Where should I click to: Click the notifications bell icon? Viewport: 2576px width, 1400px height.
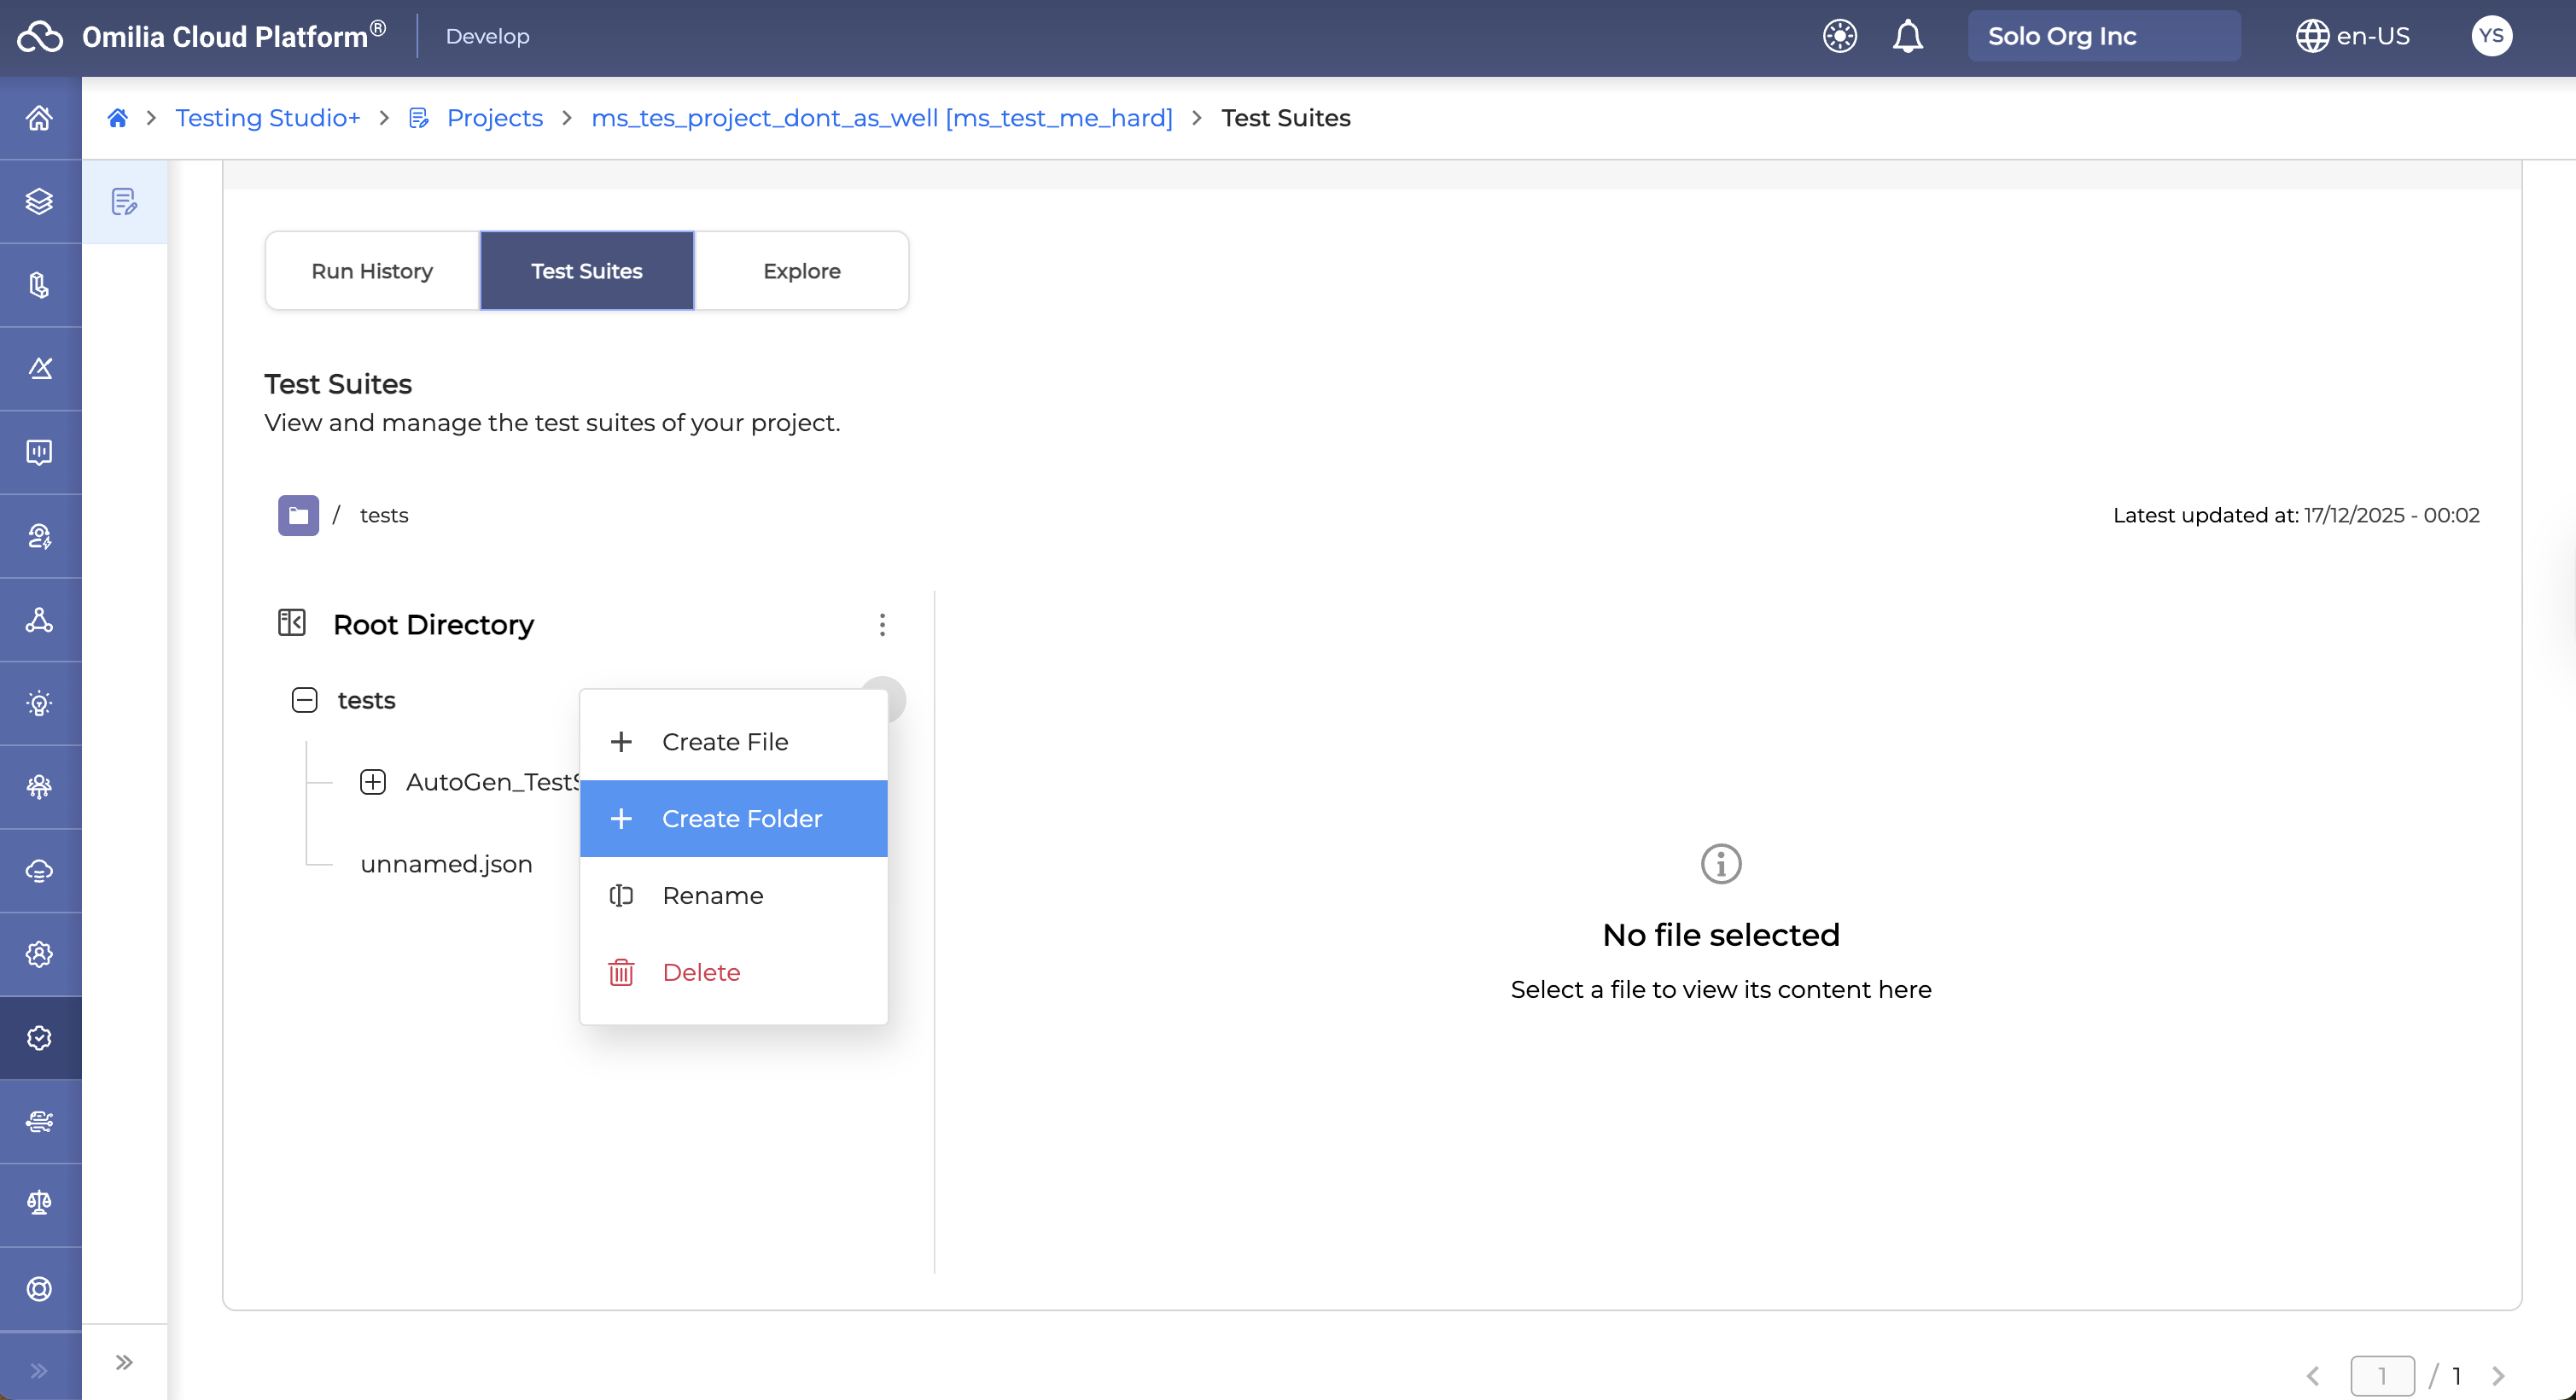(x=1908, y=36)
